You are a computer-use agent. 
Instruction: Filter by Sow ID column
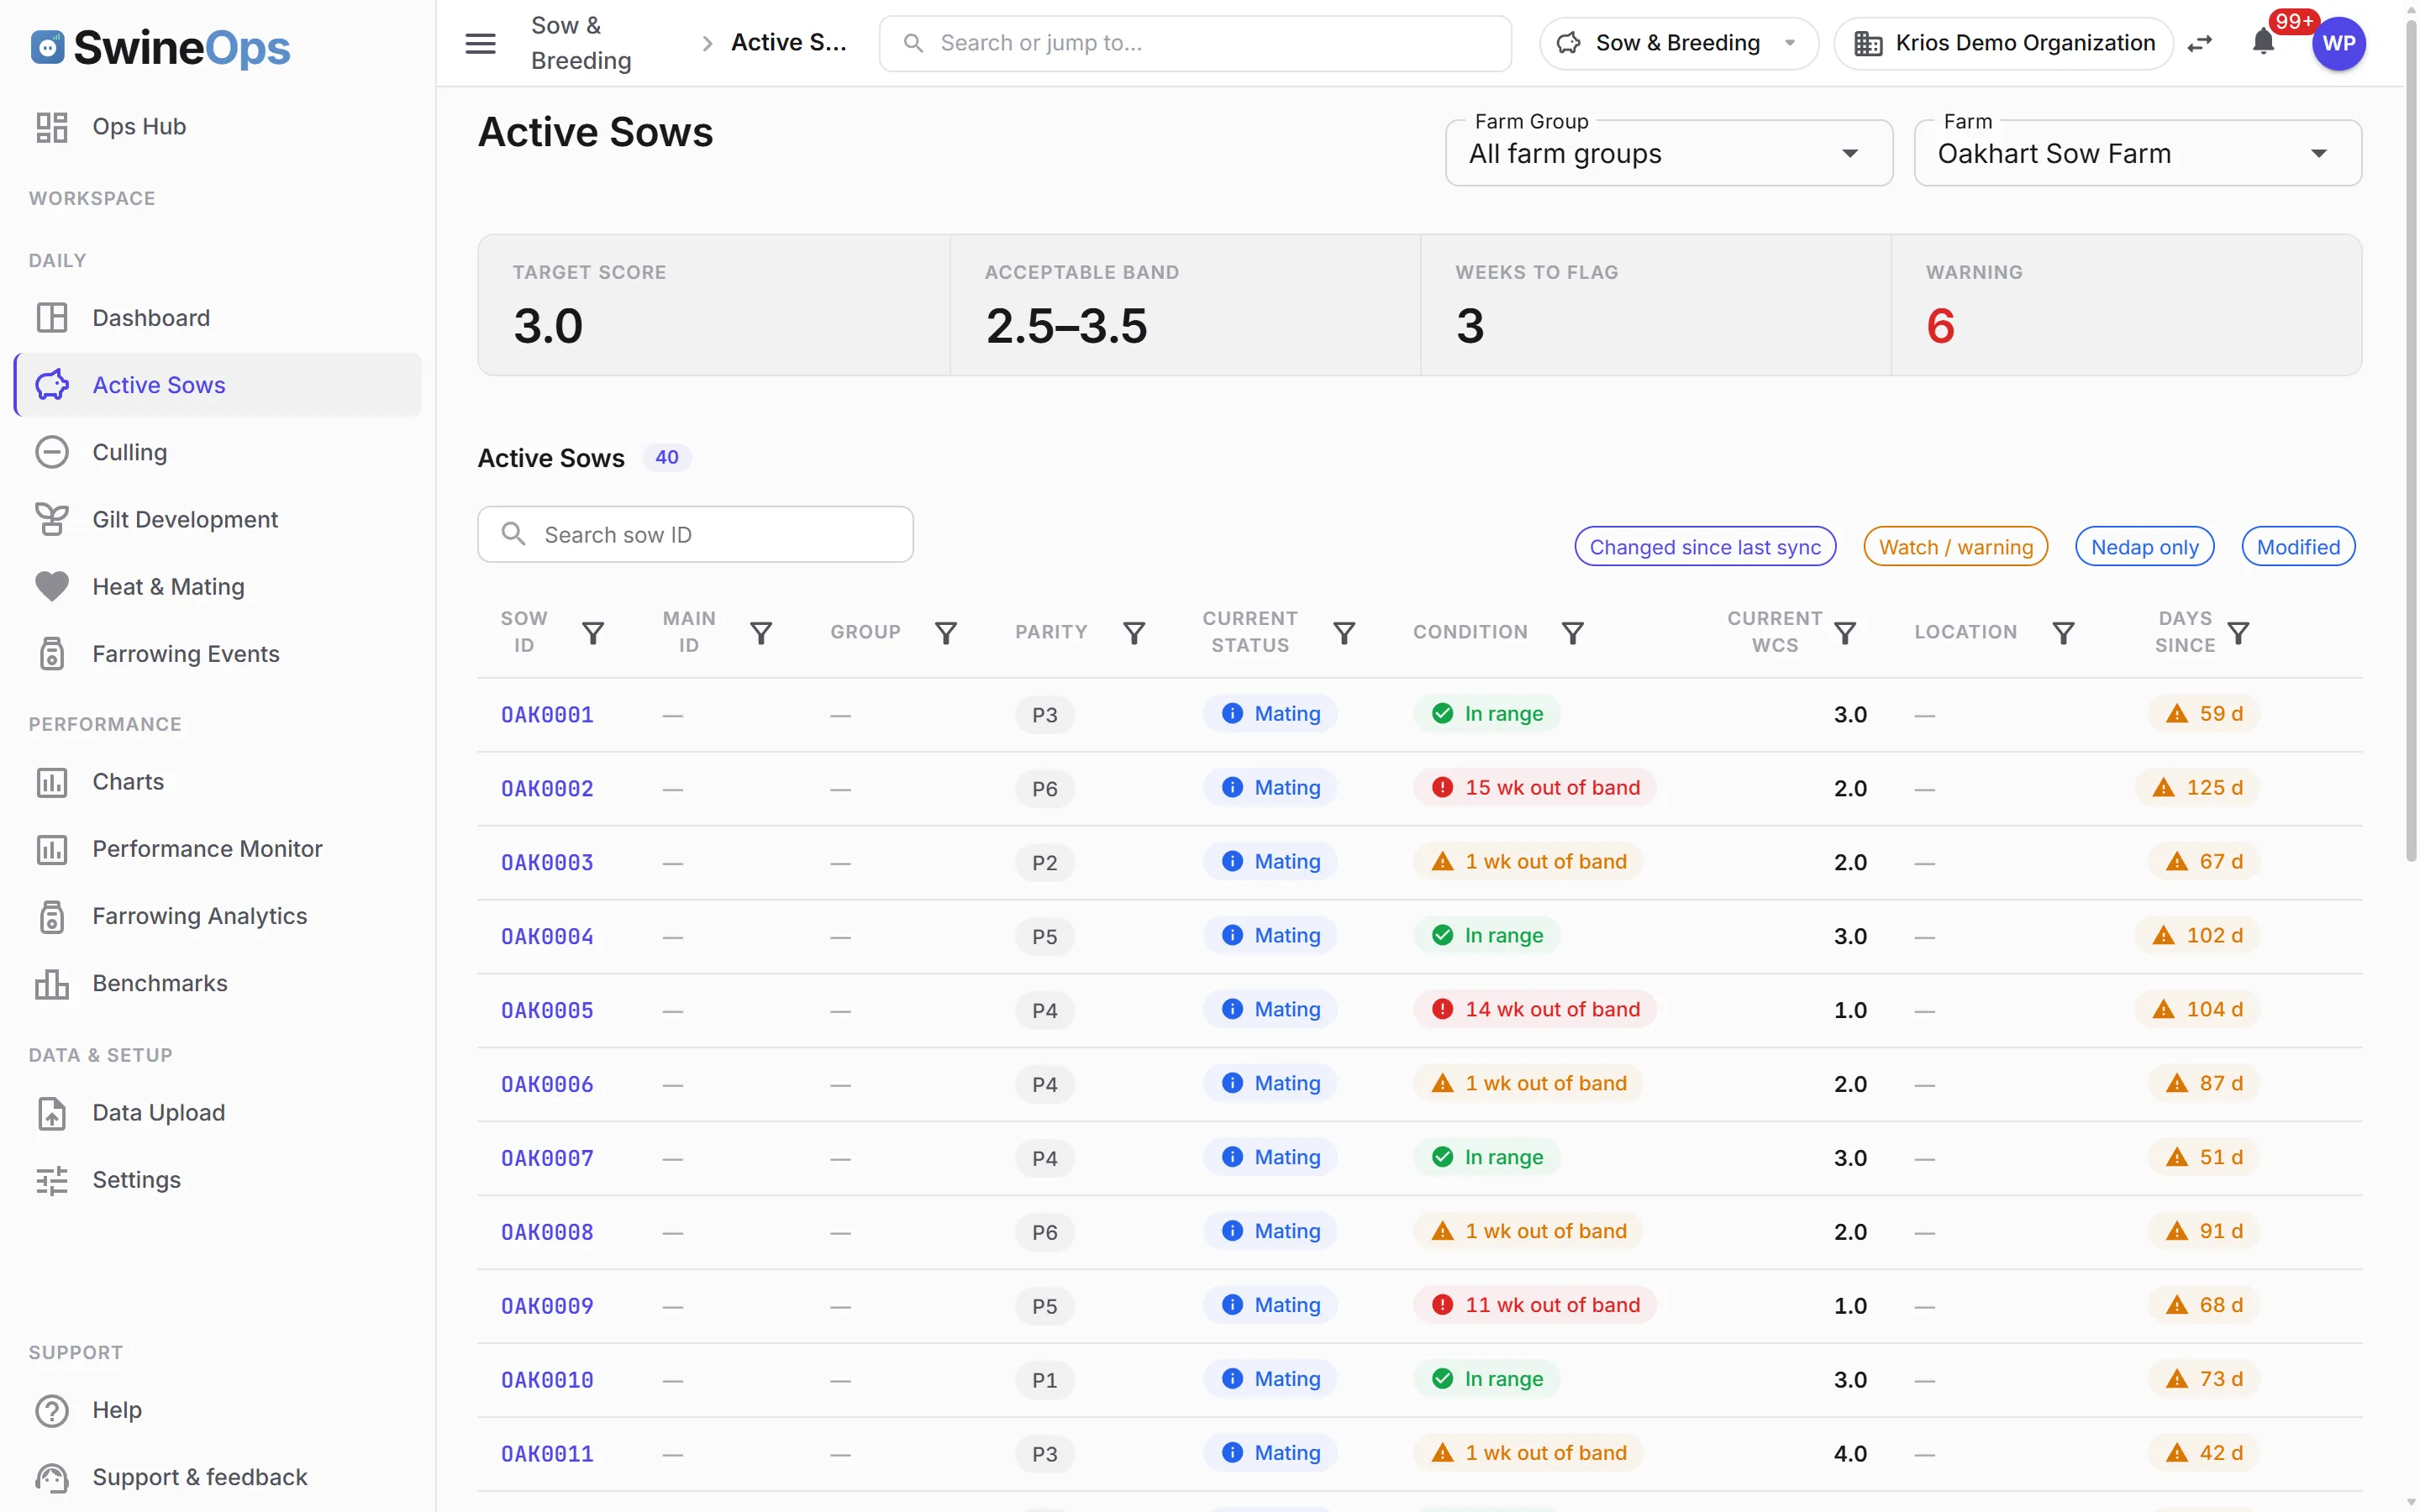coord(593,632)
